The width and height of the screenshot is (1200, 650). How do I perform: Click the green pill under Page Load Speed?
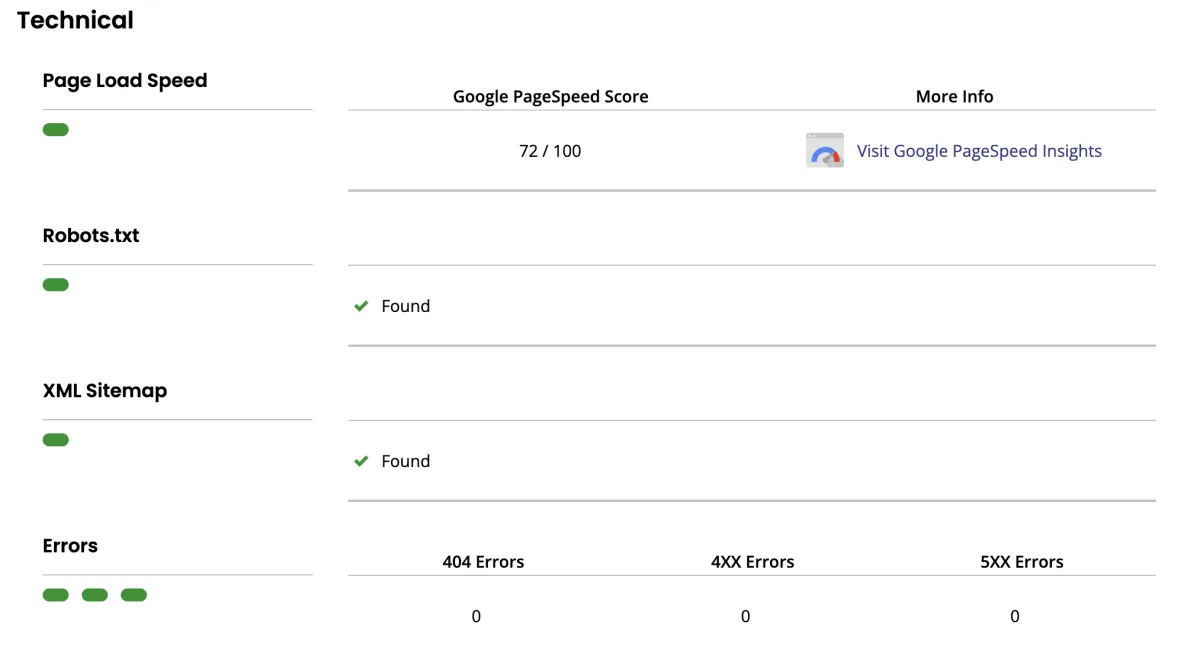tap(56, 130)
